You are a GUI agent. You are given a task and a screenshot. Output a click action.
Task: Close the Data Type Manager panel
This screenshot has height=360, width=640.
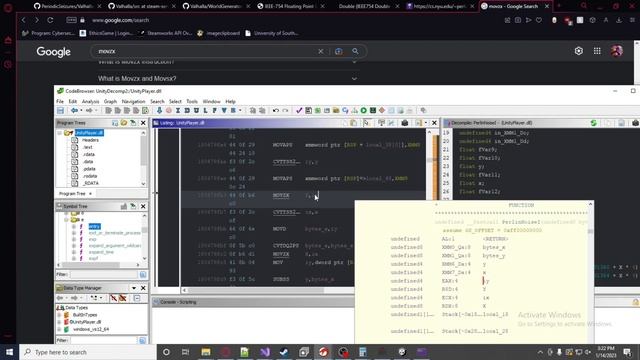[x=143, y=288]
